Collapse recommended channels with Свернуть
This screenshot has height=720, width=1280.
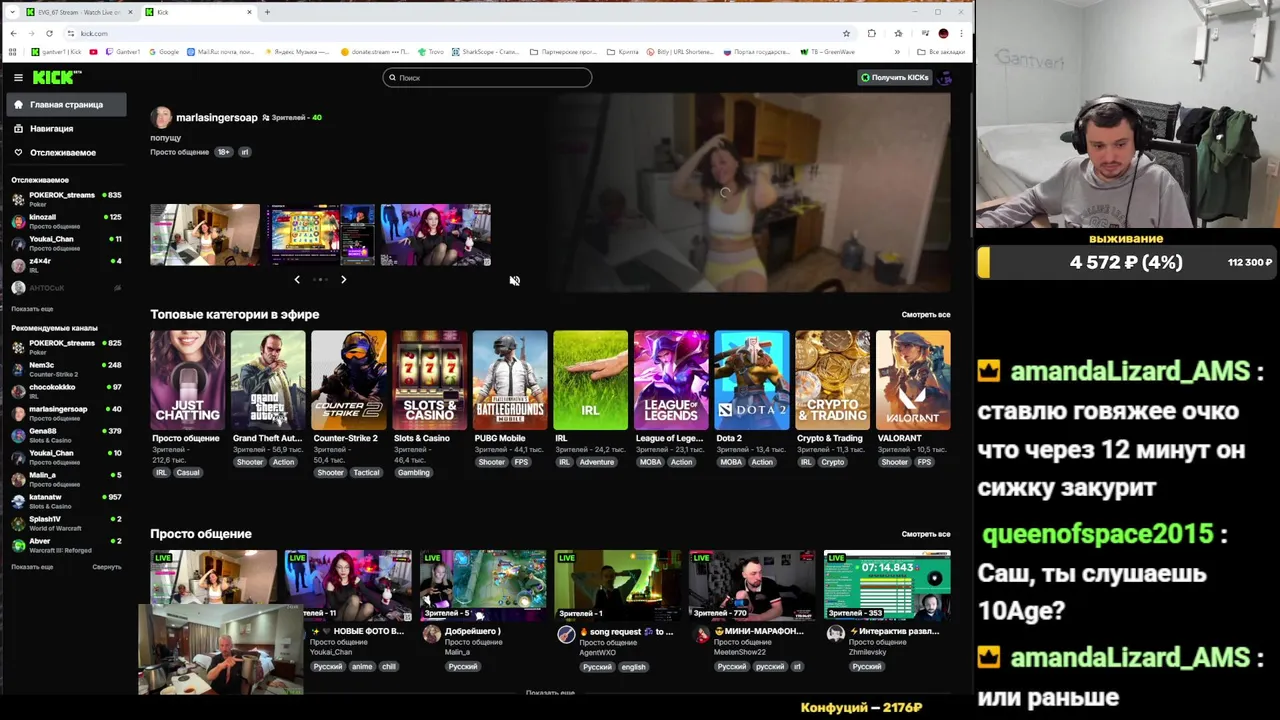pos(107,567)
